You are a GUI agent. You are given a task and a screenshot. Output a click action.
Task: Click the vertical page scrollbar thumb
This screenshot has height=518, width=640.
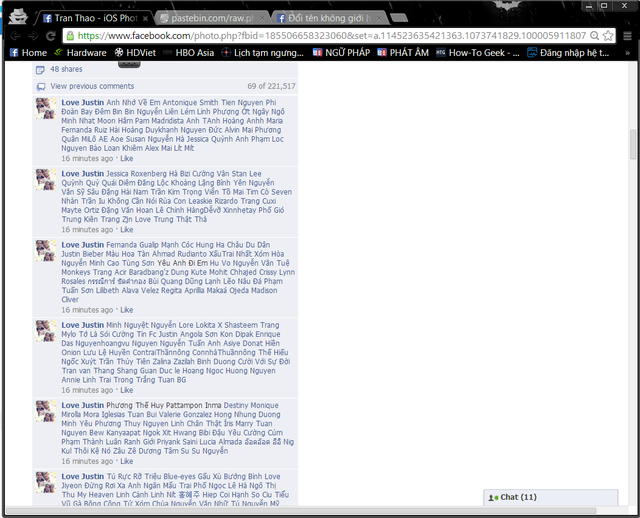[633, 144]
